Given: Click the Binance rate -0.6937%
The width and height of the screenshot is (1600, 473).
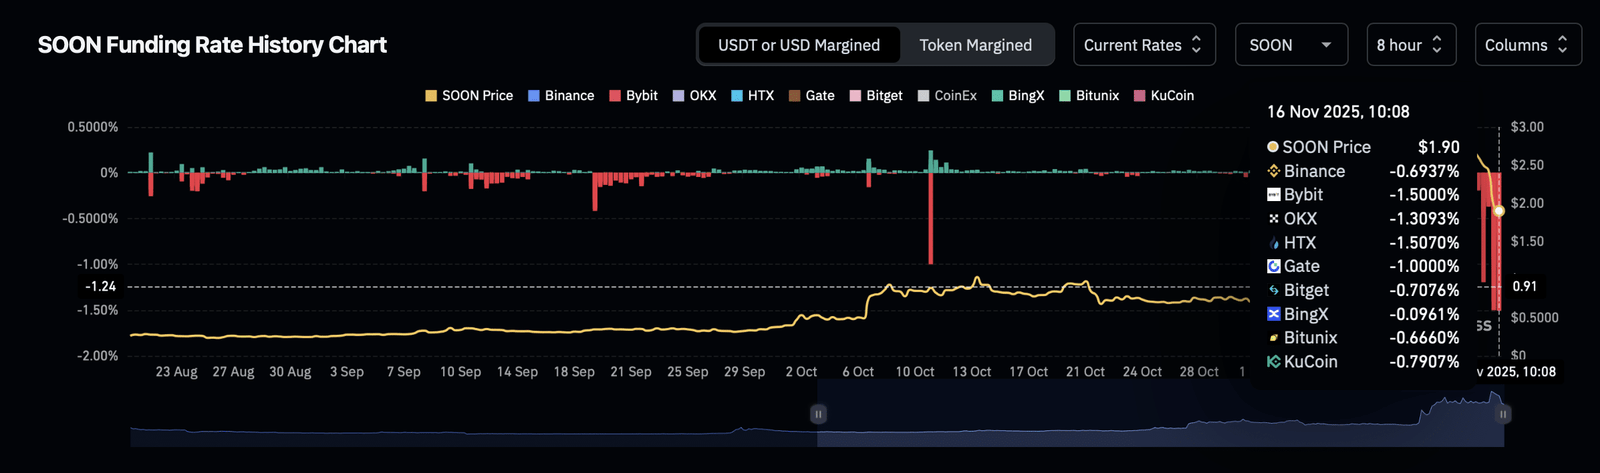Looking at the screenshot, I should pos(1424,171).
